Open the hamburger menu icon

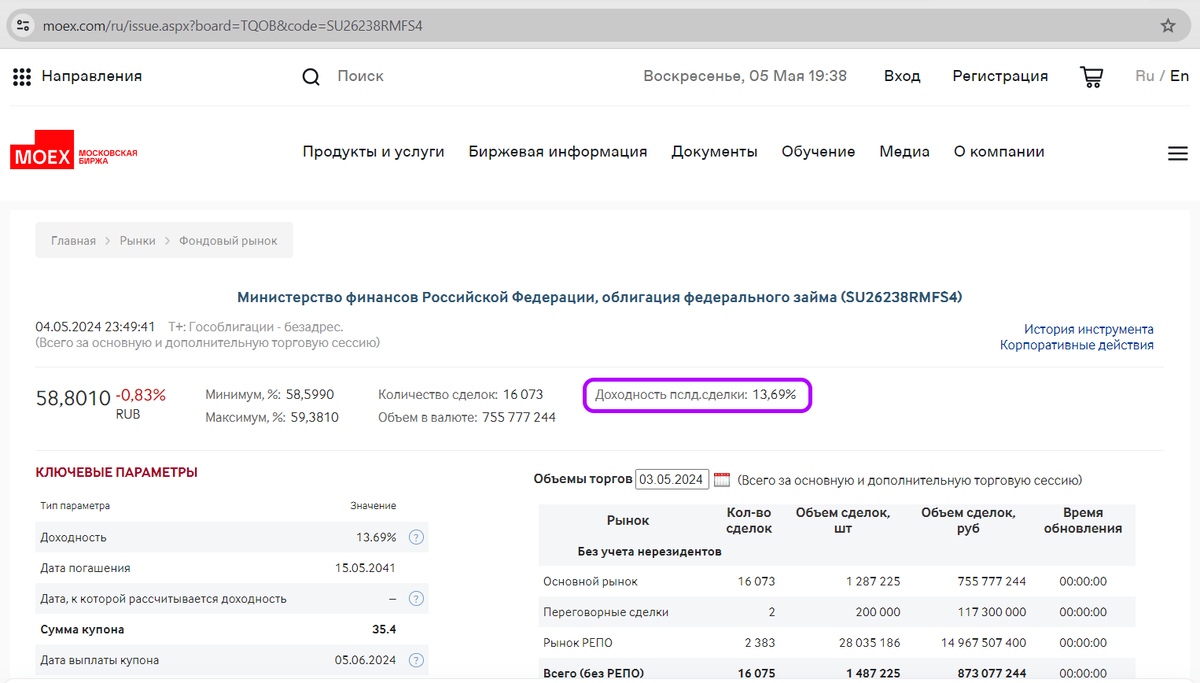coord(1177,152)
